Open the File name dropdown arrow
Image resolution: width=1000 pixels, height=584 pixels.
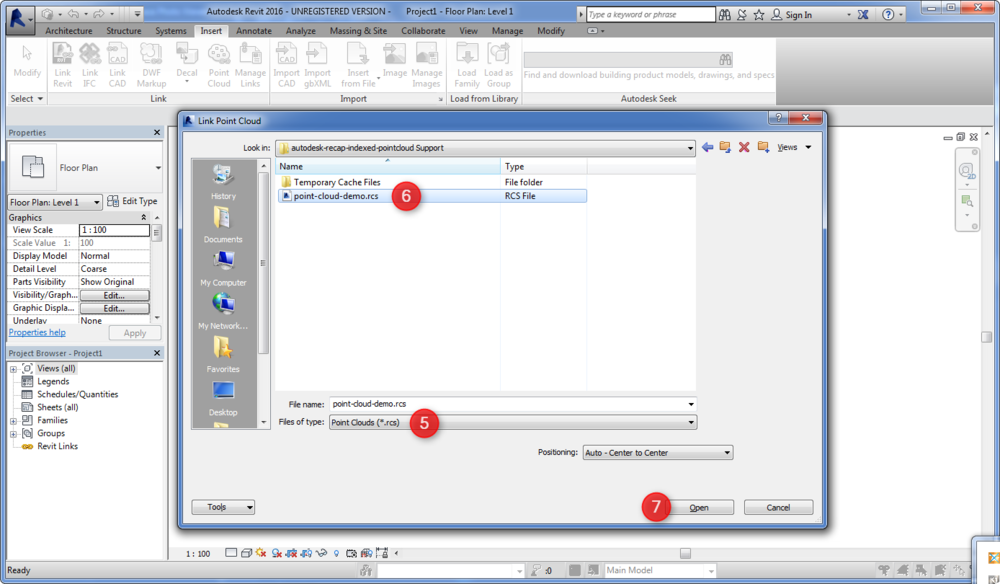click(691, 404)
